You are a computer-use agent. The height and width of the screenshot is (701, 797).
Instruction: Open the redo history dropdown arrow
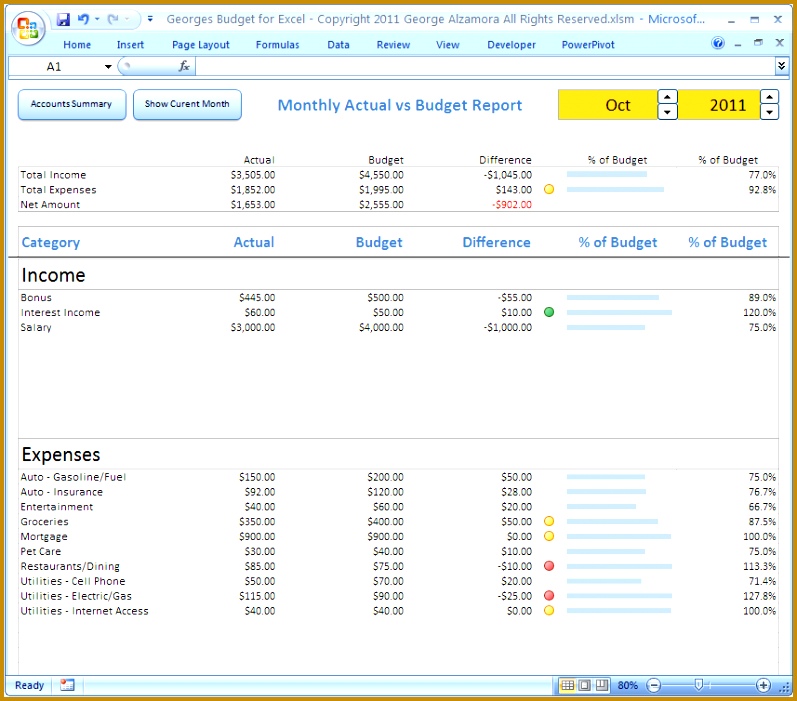click(127, 19)
